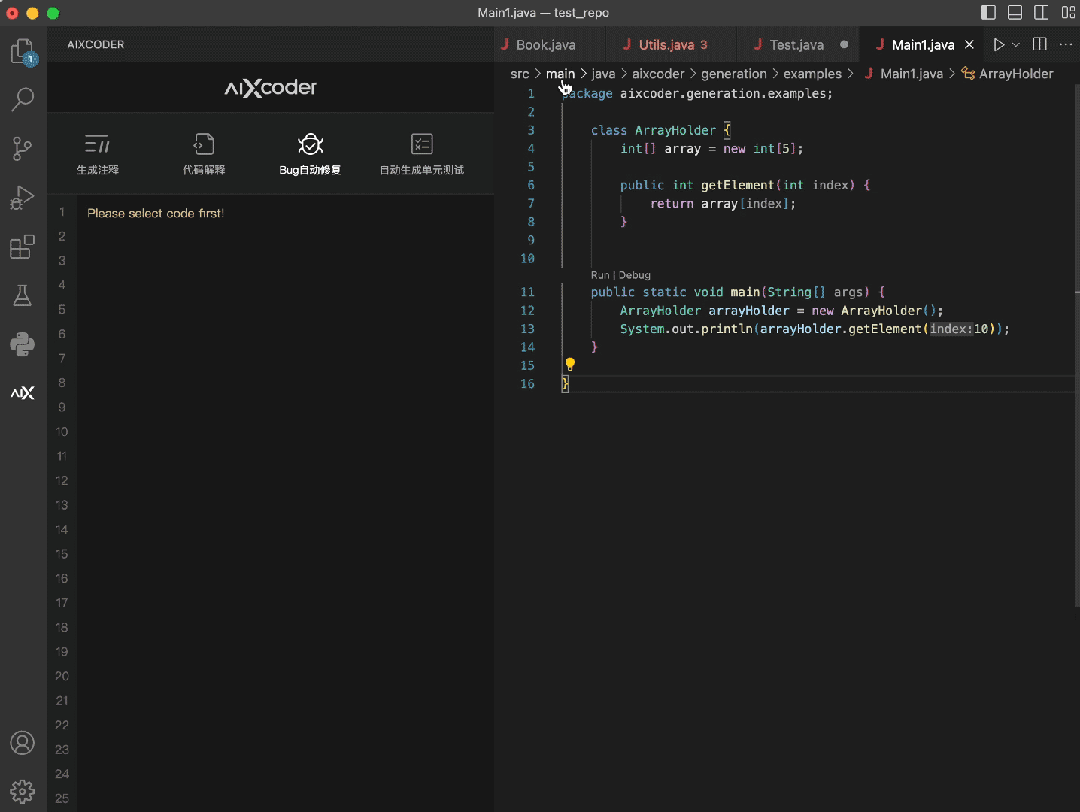Click the src breadcrumb item
Screen dimensions: 1080x812
tap(519, 74)
